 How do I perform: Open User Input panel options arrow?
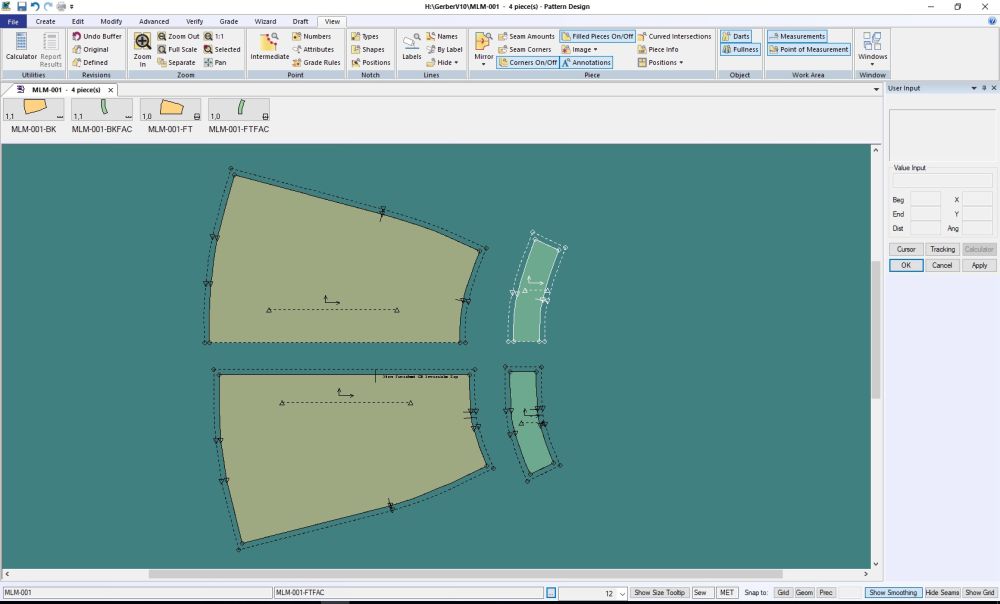974,88
